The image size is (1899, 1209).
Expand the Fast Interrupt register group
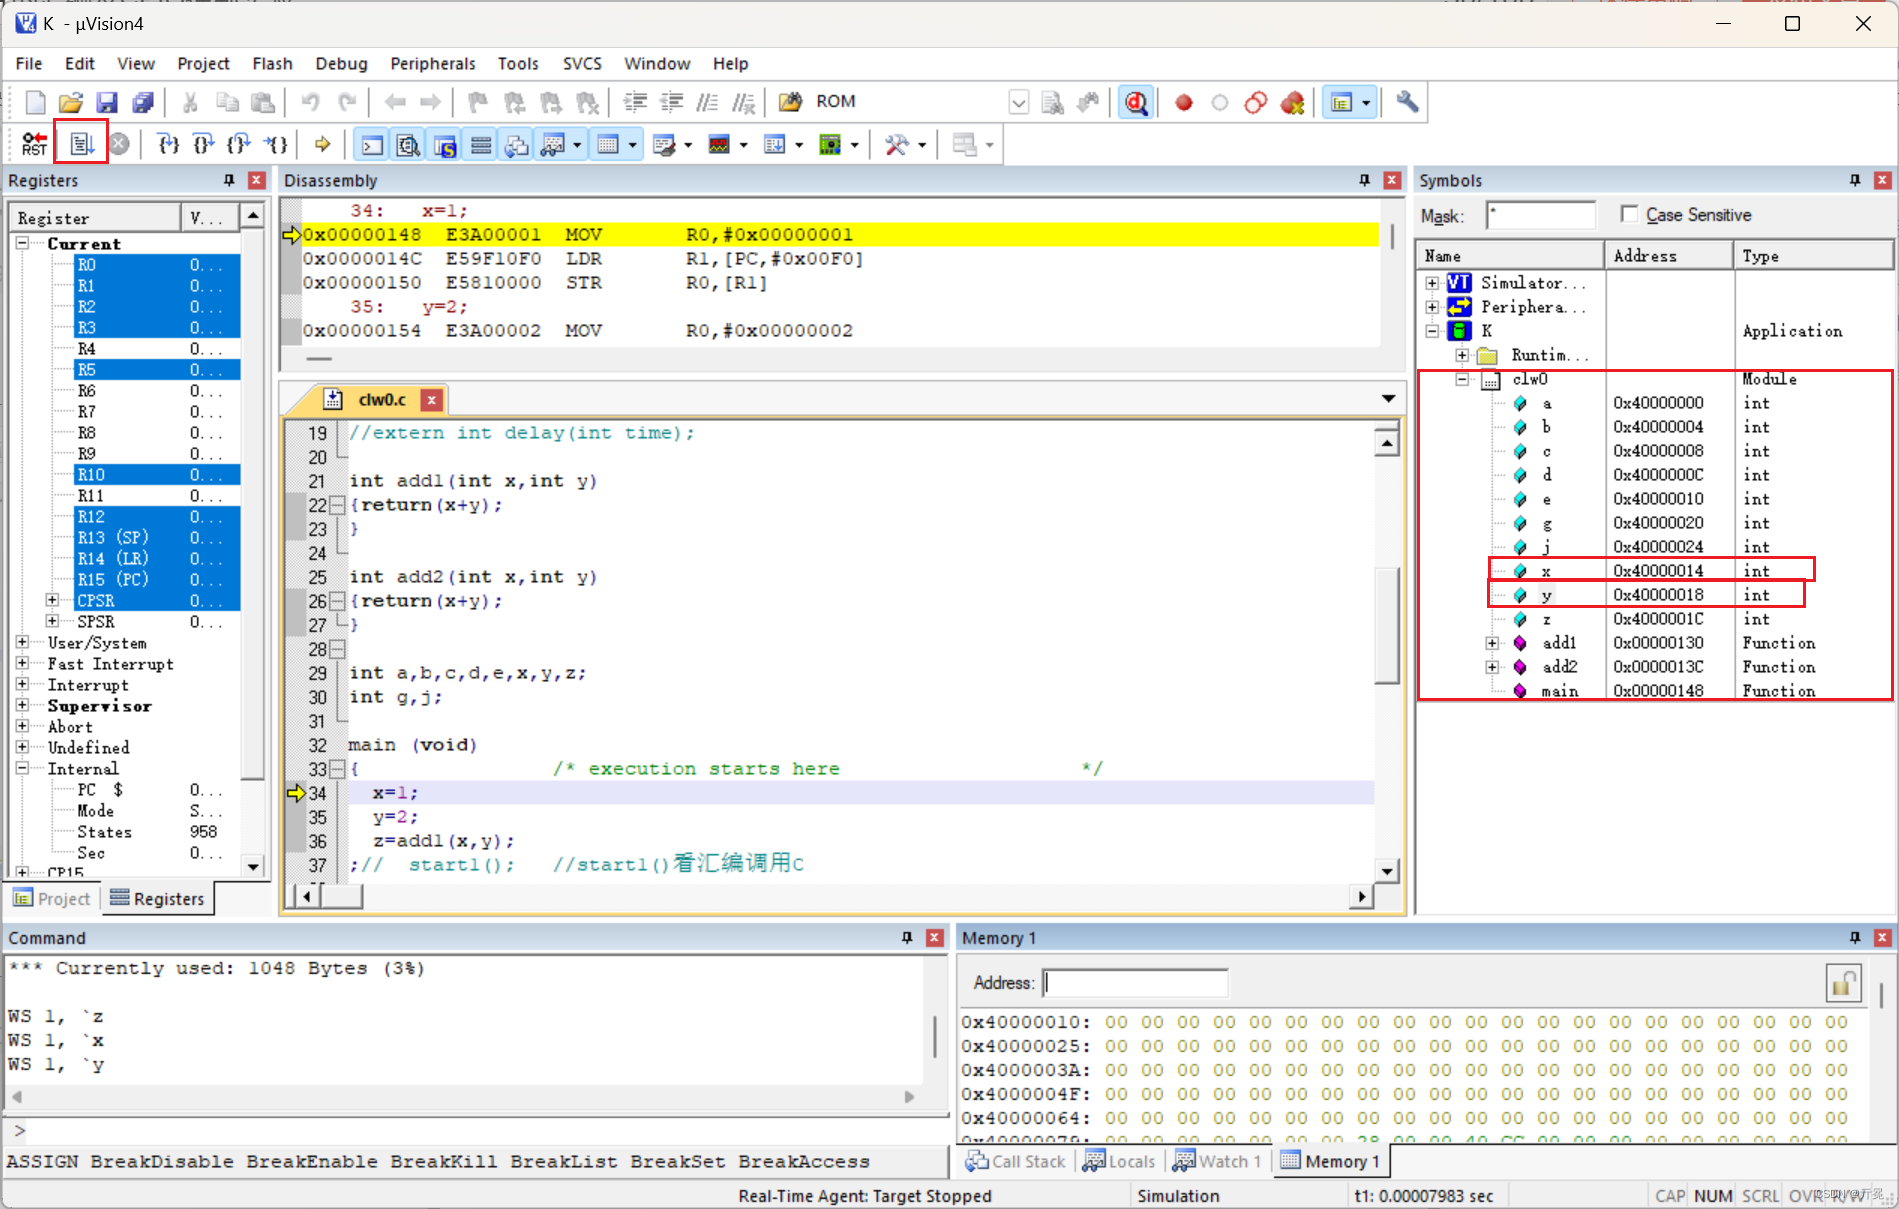pyautogui.click(x=23, y=663)
